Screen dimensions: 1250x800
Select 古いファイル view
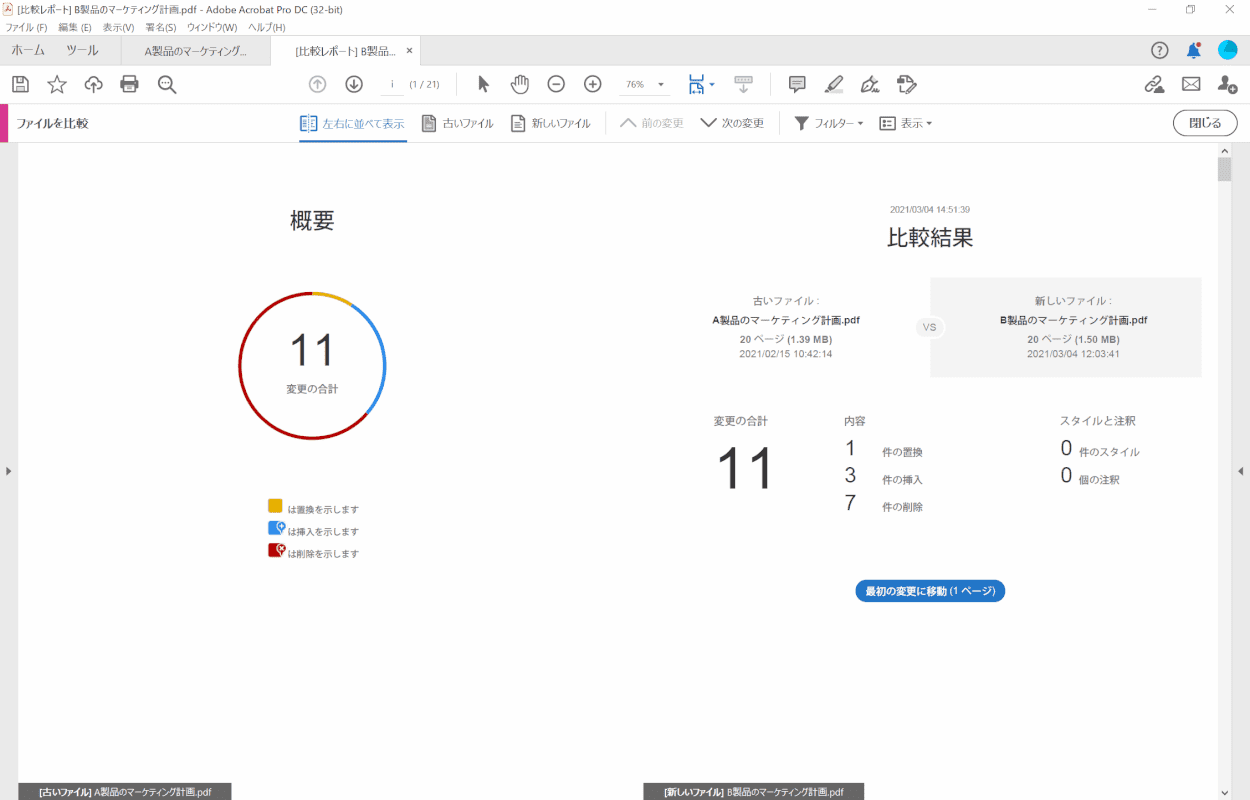(458, 123)
